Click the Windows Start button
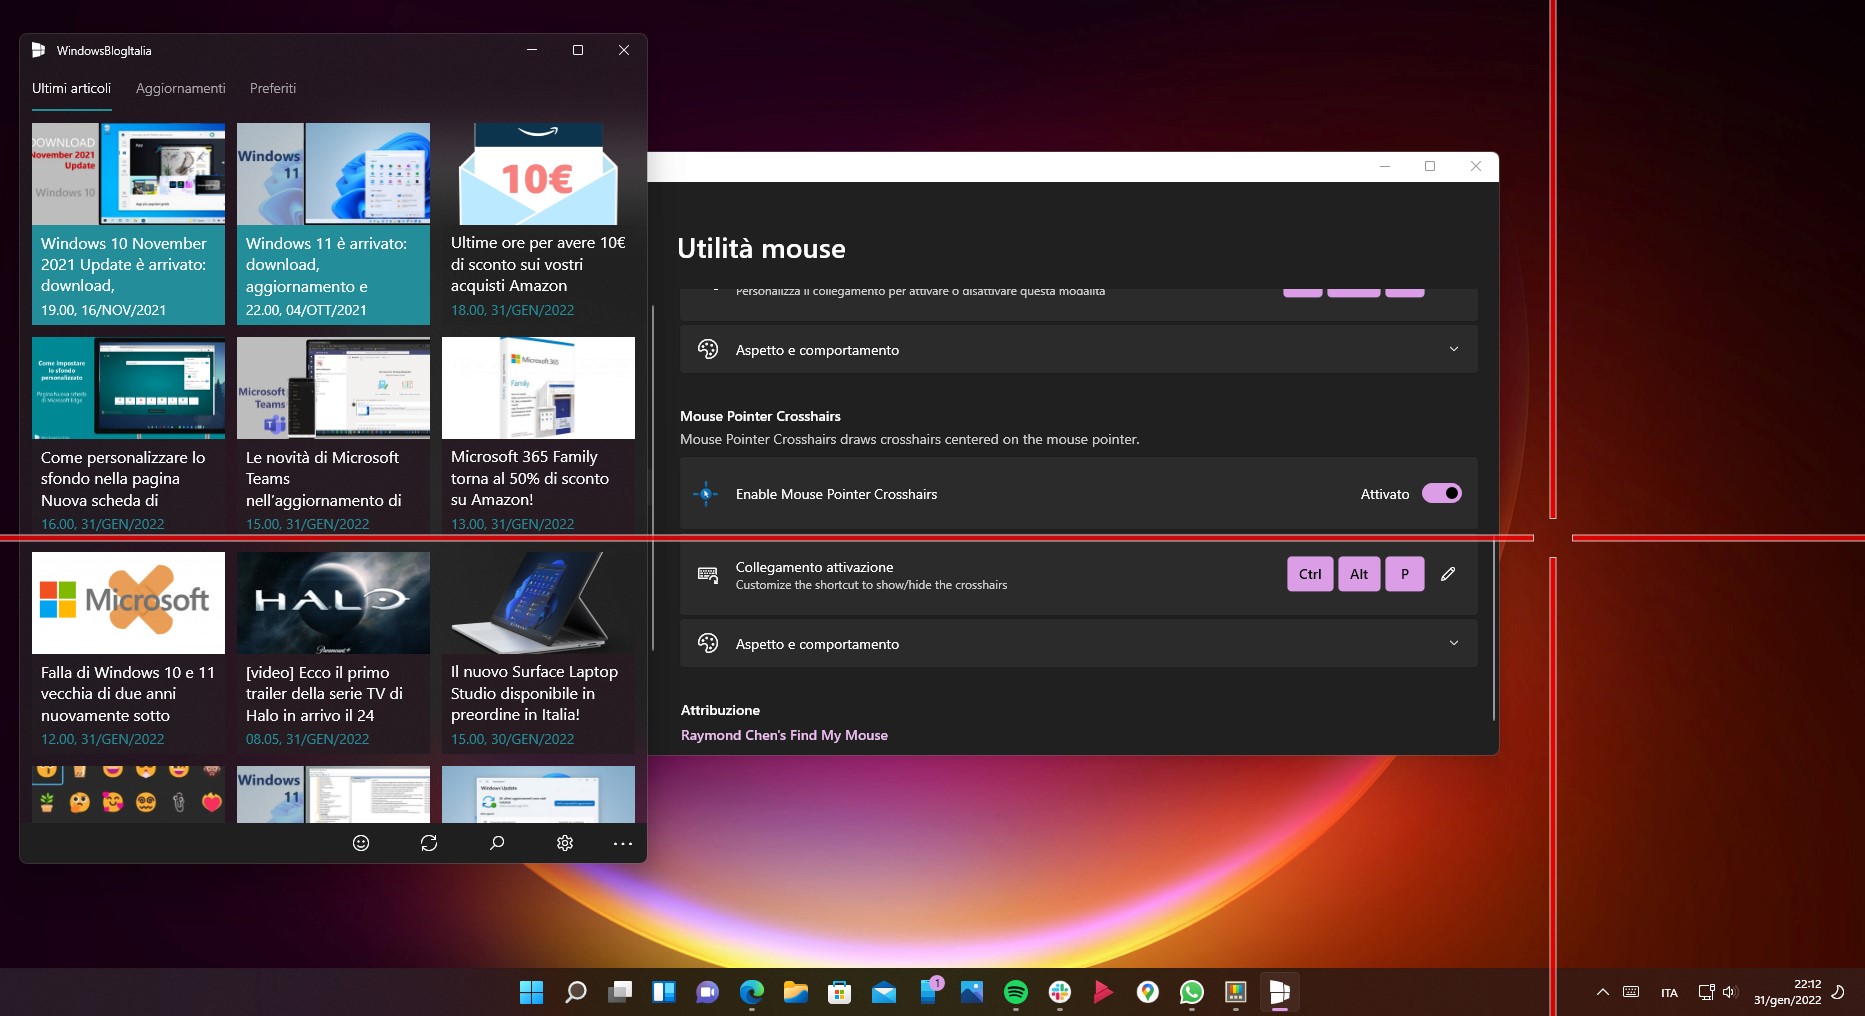 coord(532,992)
